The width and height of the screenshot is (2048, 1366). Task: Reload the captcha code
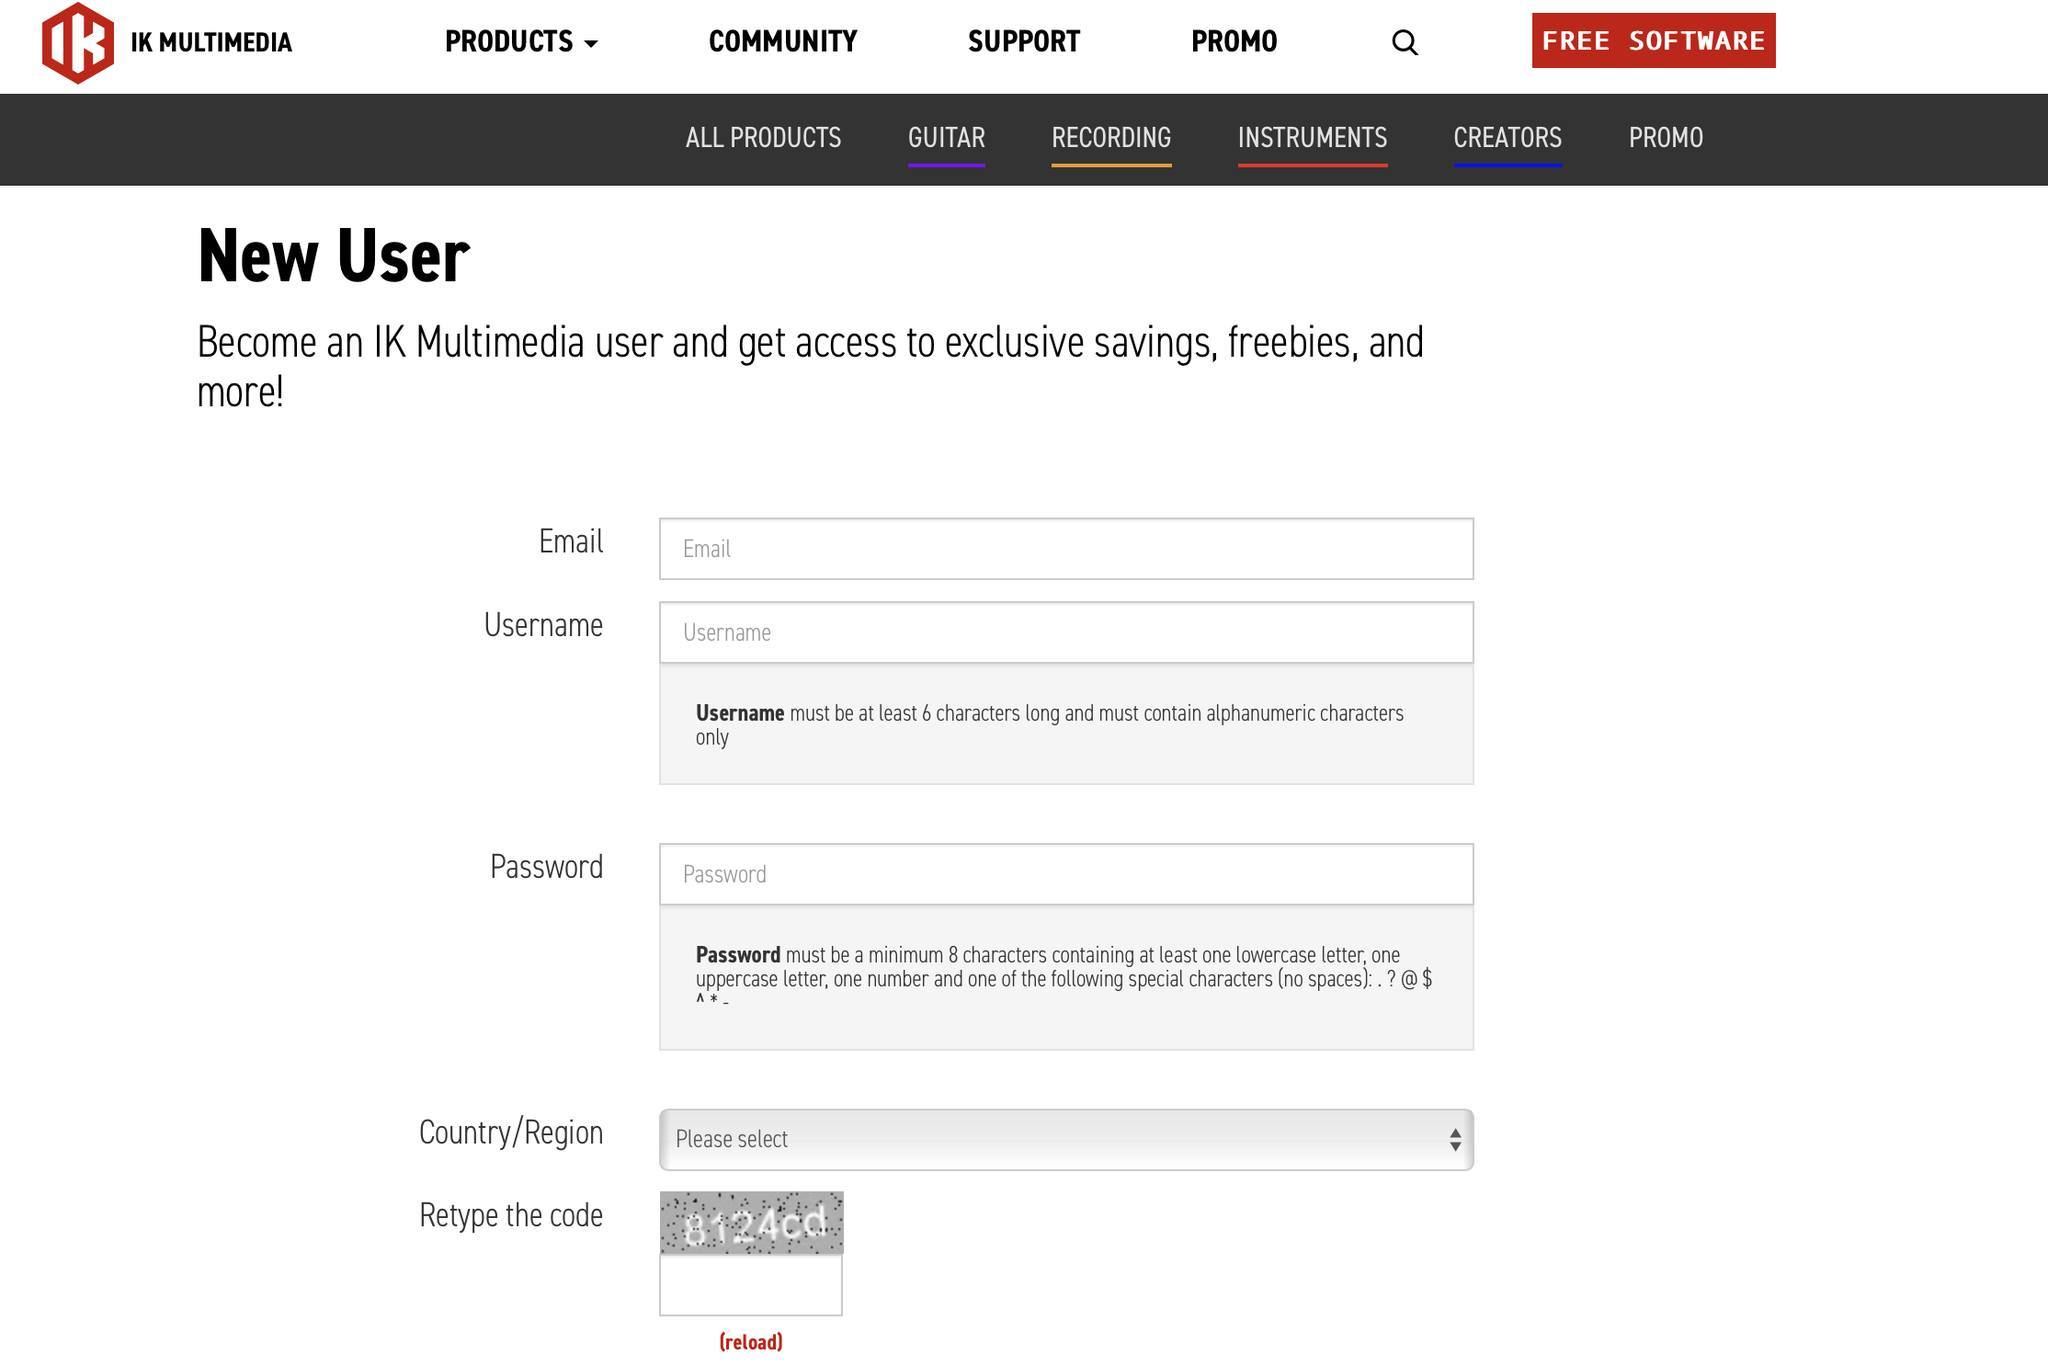click(x=751, y=1342)
